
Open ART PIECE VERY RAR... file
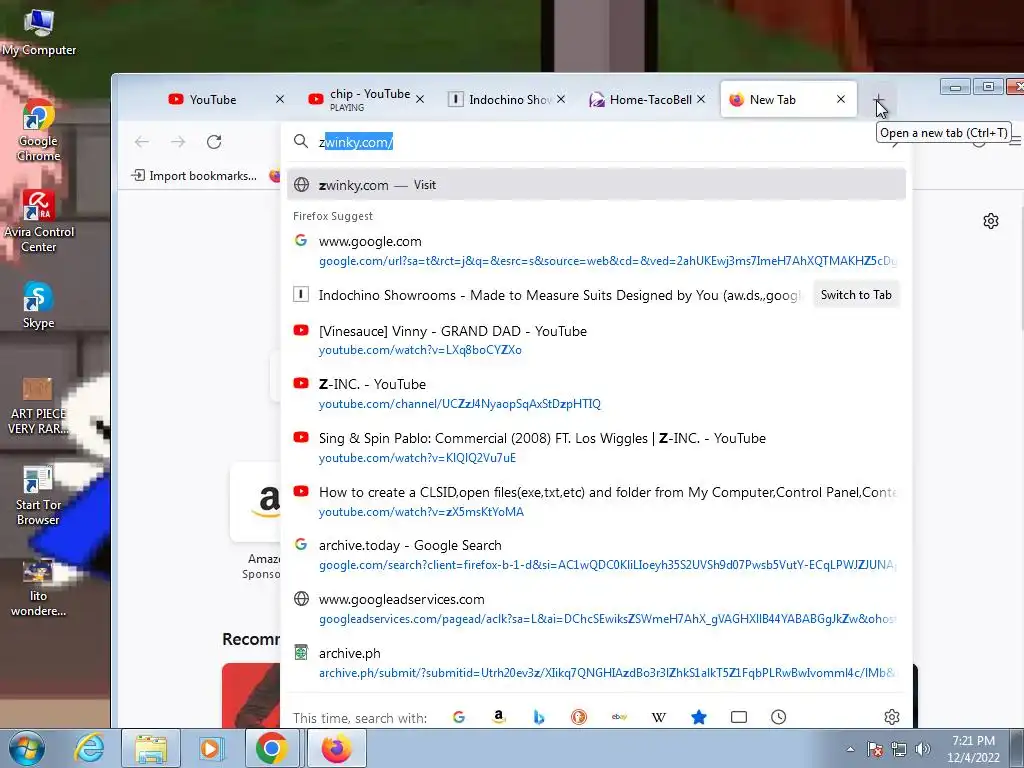pyautogui.click(x=38, y=405)
